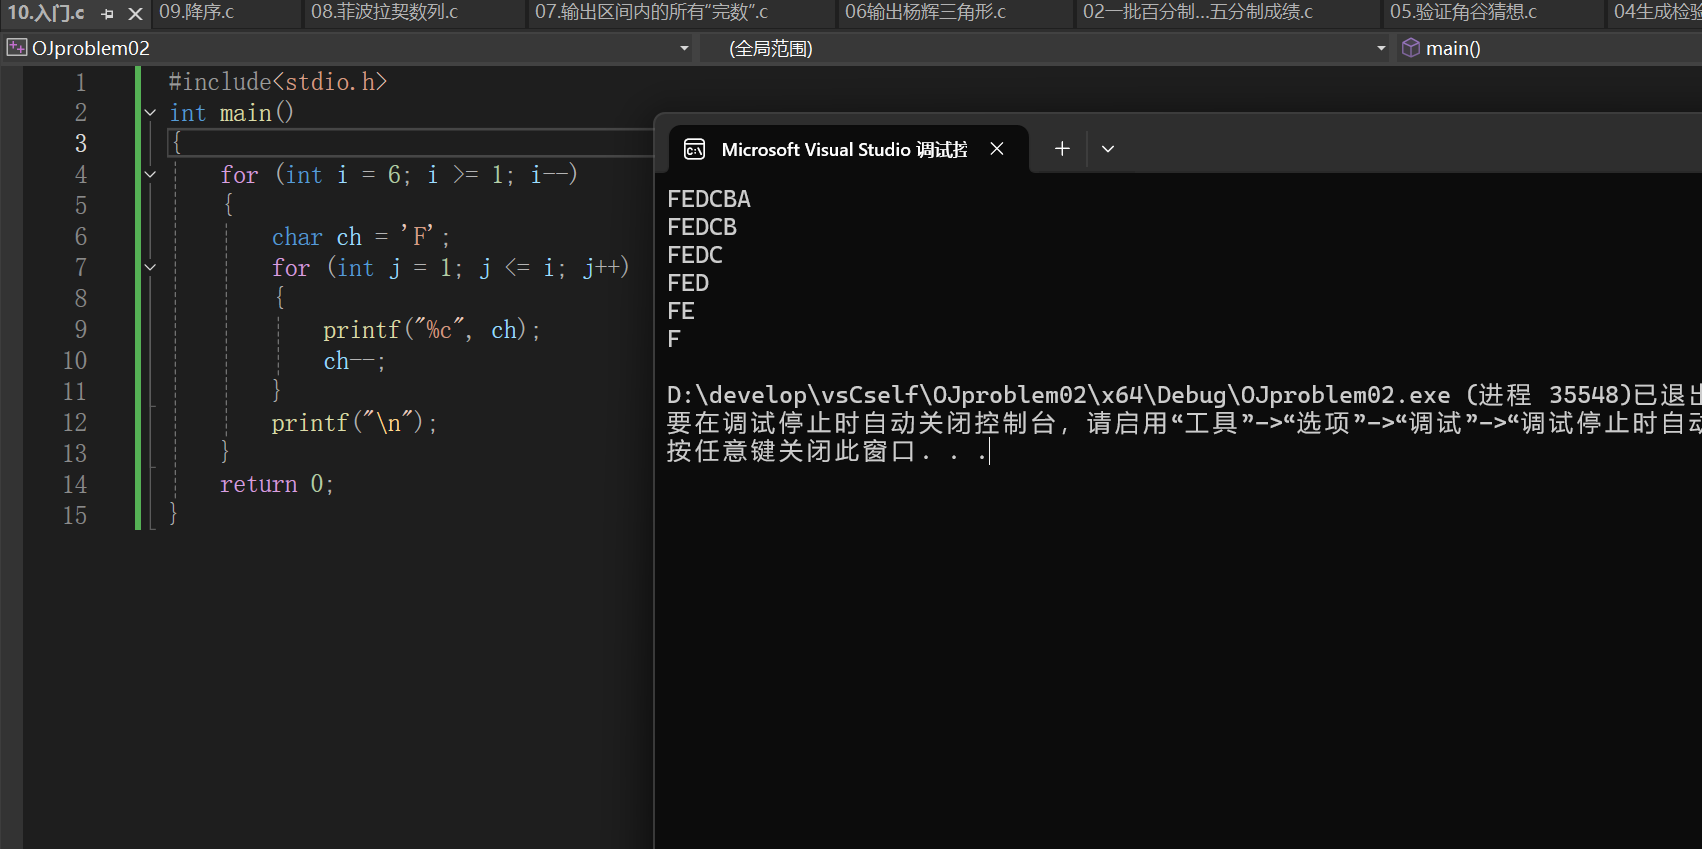Open the (全局范围) scope dropdown
Viewport: 1702px width, 849px height.
pyautogui.click(x=1381, y=48)
